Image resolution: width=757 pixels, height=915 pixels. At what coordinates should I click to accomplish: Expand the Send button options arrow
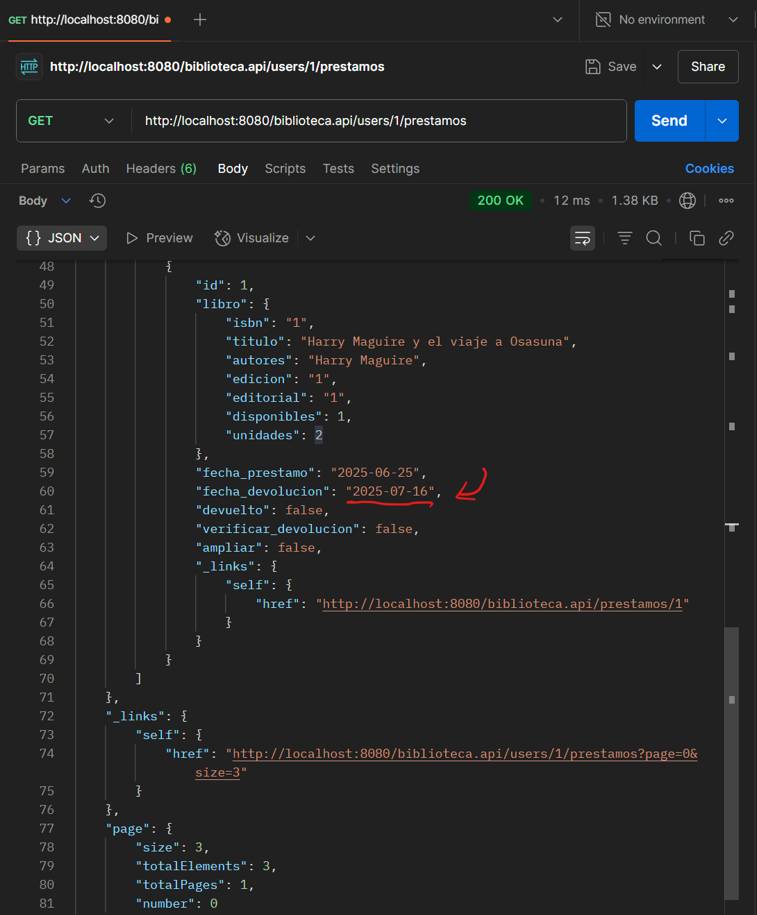722,121
